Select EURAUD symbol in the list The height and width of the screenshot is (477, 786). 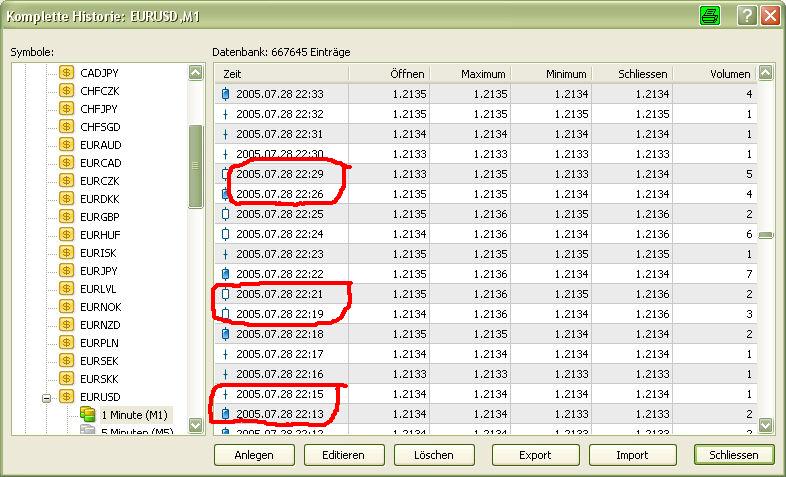click(x=101, y=145)
